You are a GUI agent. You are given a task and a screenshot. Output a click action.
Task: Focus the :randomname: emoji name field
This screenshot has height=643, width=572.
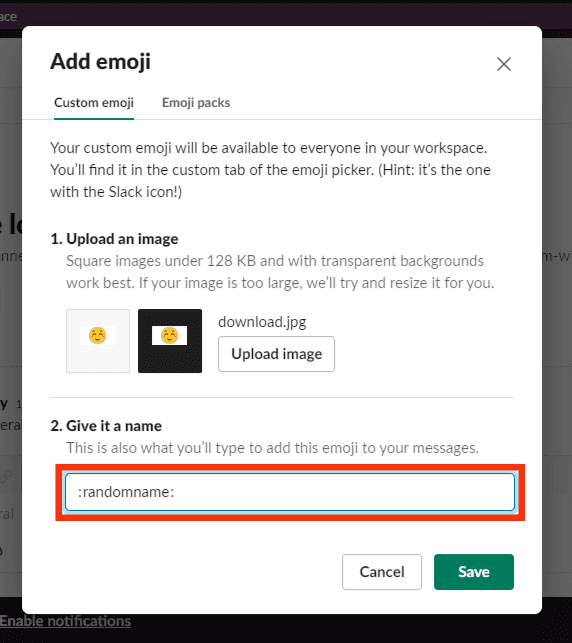290,492
